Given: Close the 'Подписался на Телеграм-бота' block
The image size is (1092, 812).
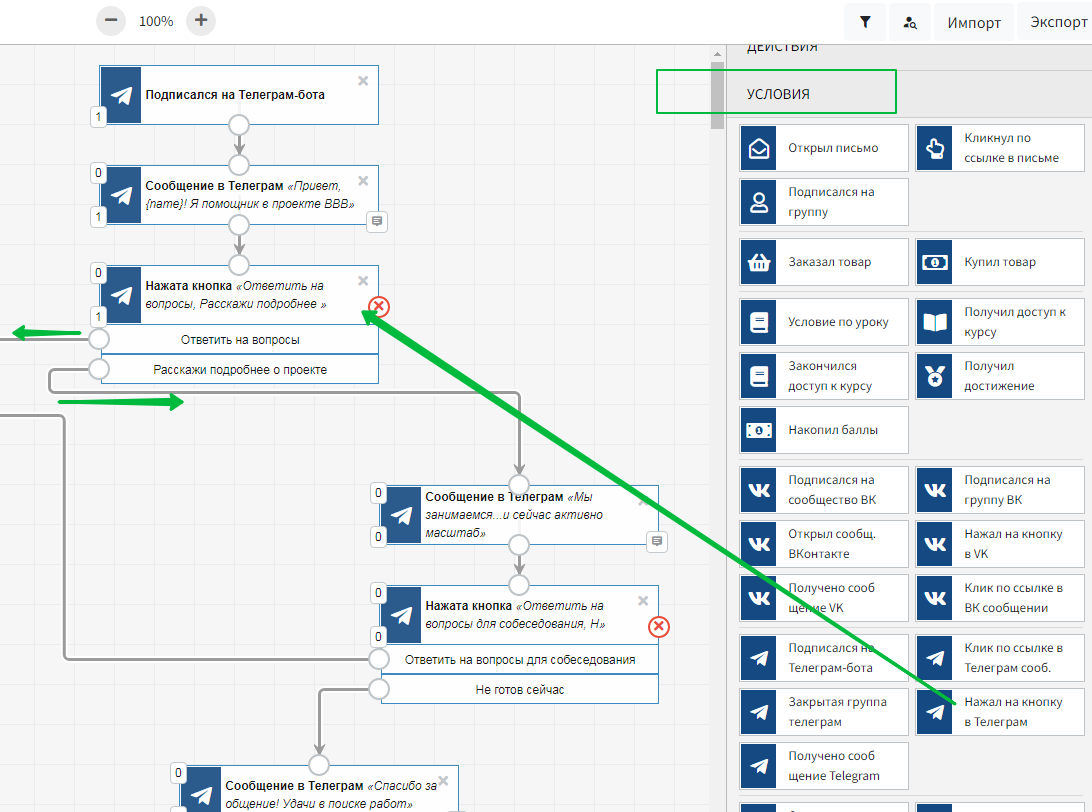Looking at the screenshot, I should point(363,80).
